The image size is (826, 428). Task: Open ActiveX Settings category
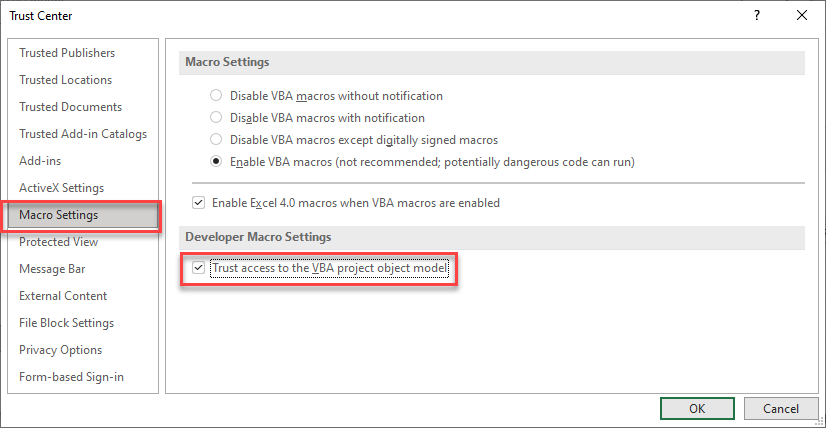point(62,188)
